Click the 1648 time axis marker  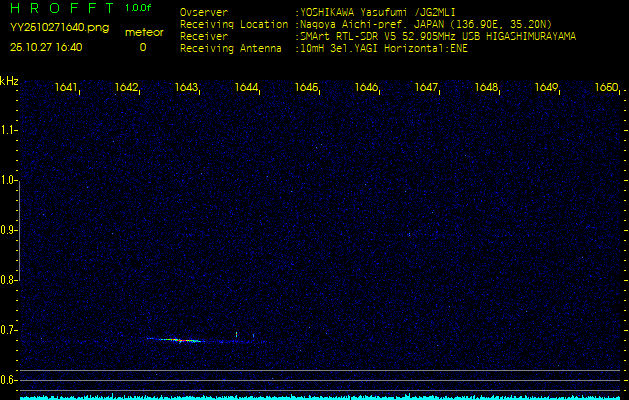(486, 87)
